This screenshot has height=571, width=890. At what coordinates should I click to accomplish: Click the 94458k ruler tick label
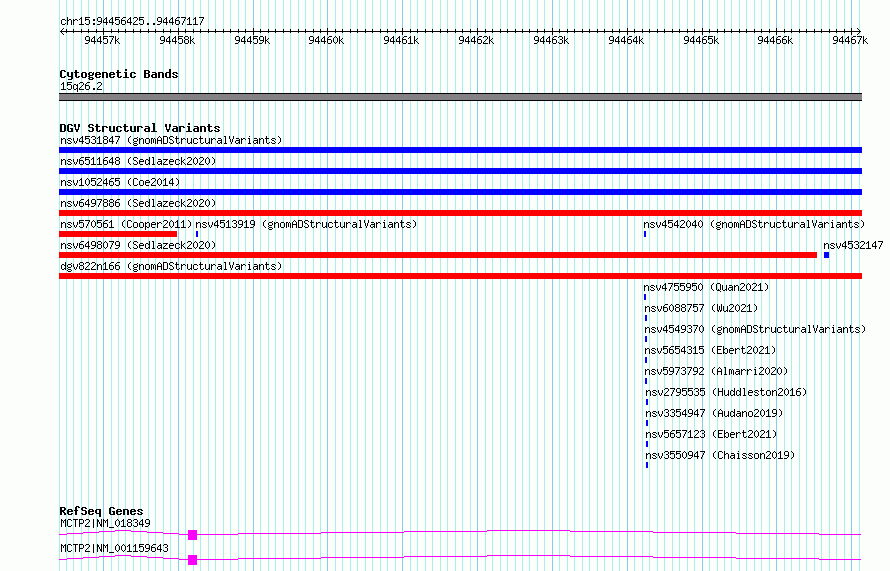177,40
